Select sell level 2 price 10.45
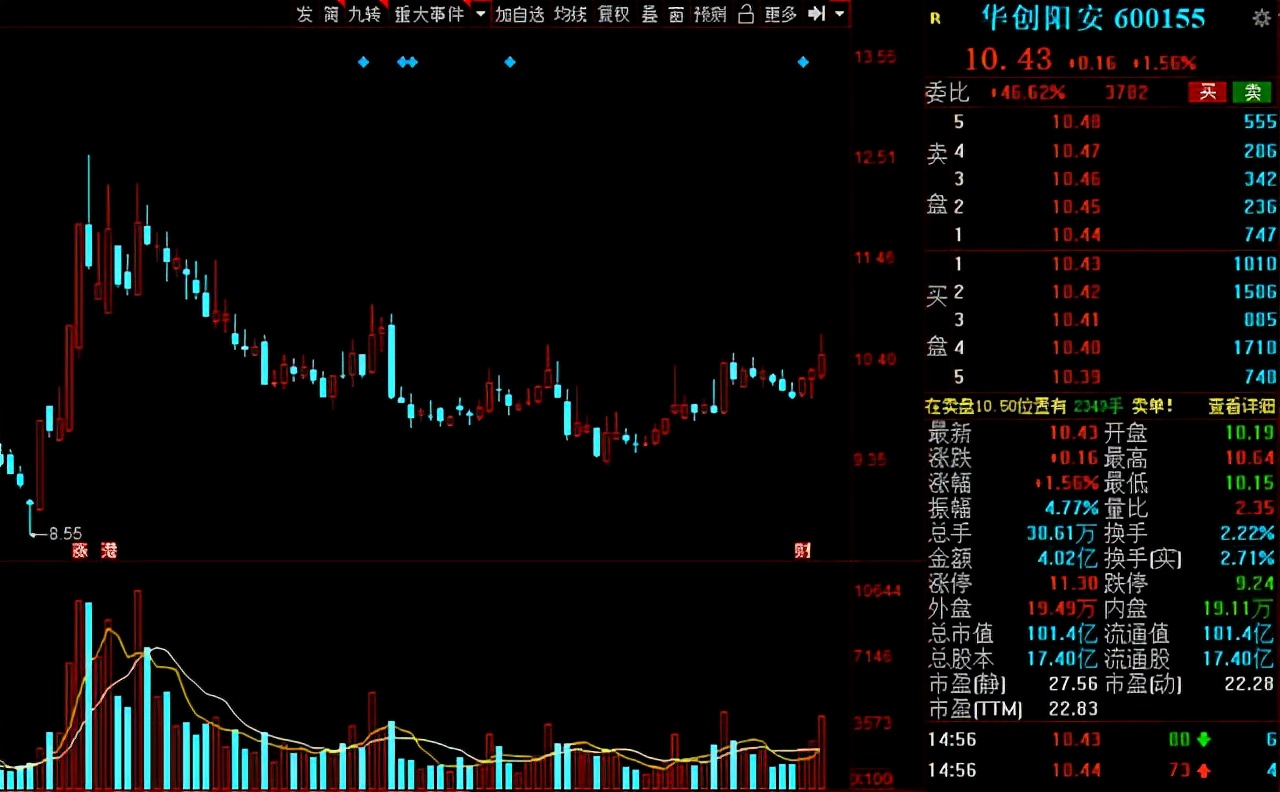 pos(1076,207)
